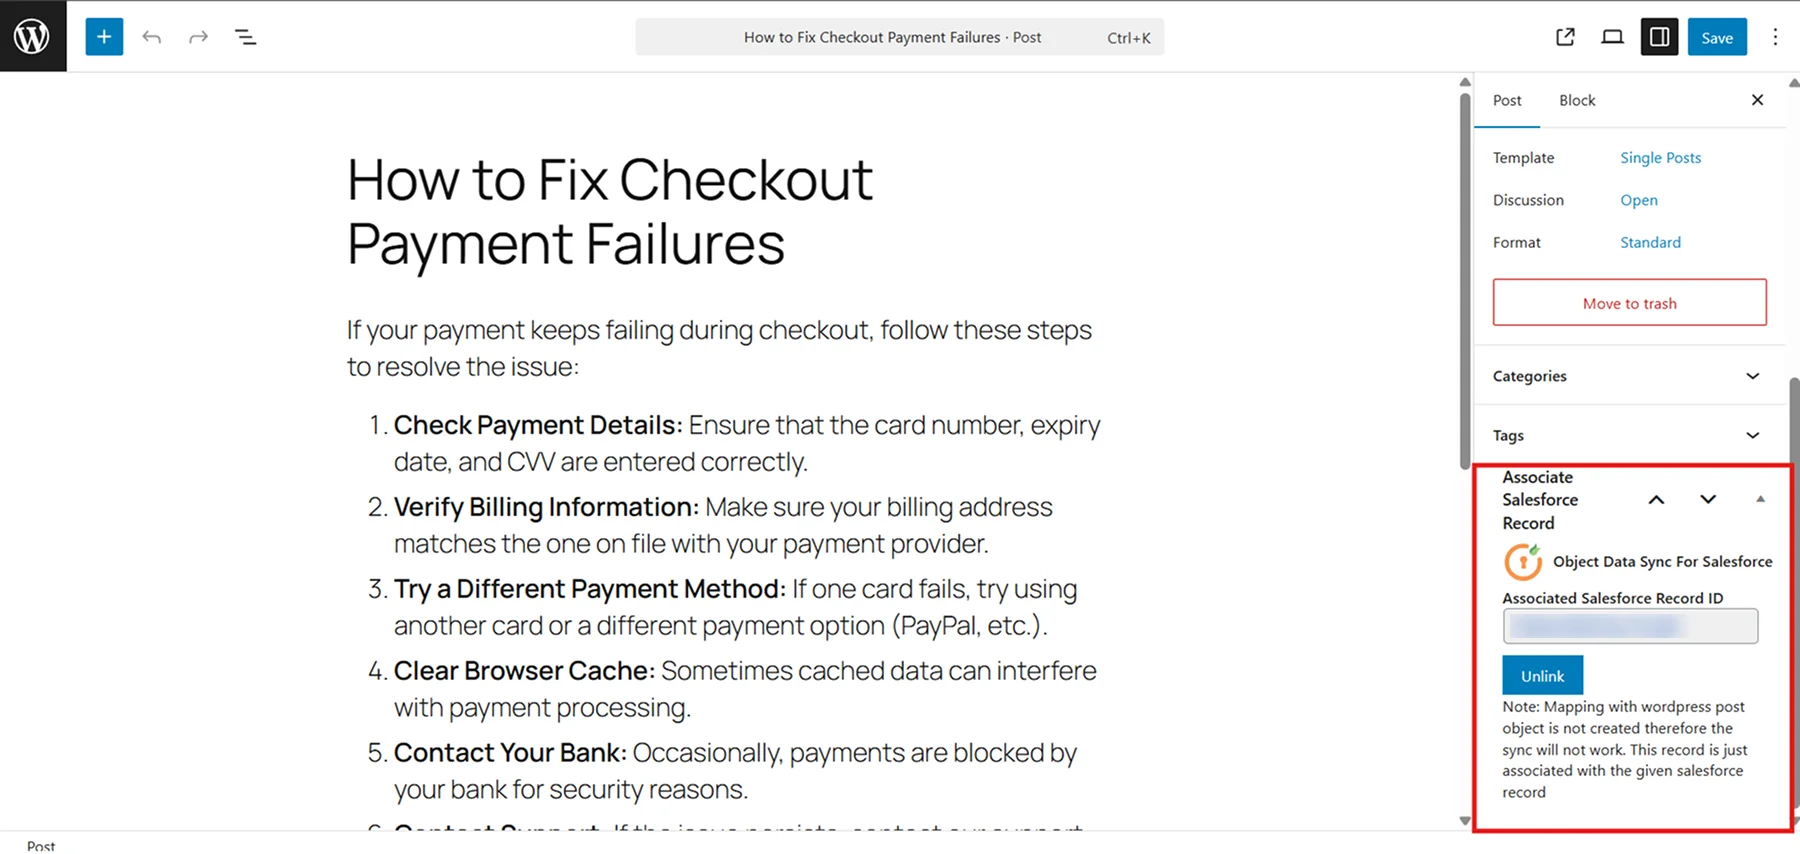Select the Post tab in sidebar
The width and height of the screenshot is (1800, 854).
pos(1507,100)
